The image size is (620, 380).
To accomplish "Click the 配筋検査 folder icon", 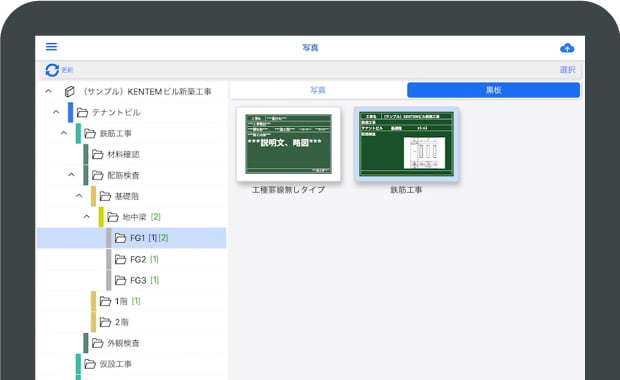I will pos(98,175).
